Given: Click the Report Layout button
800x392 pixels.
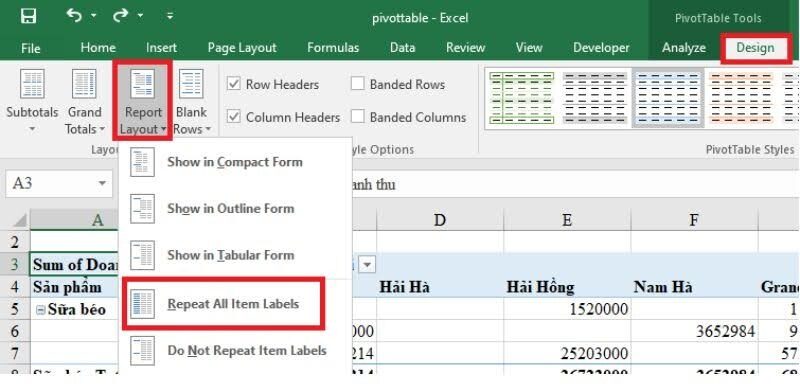Looking at the screenshot, I should 142,101.
